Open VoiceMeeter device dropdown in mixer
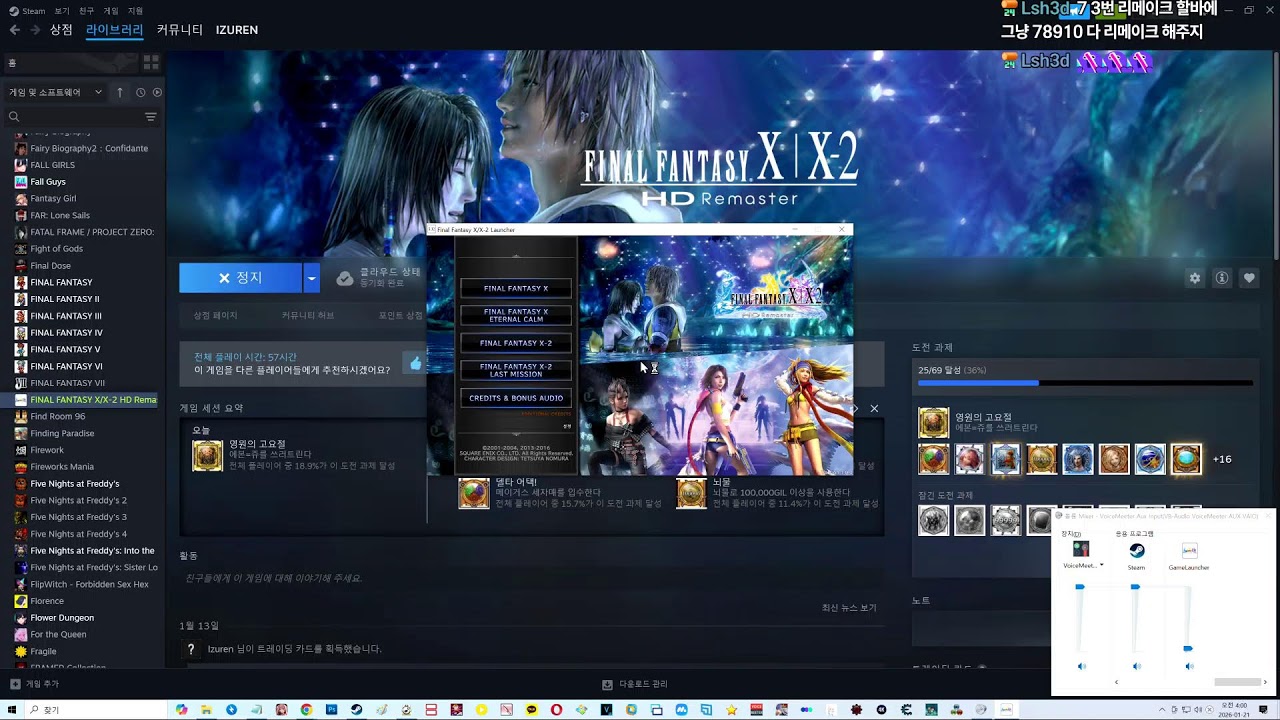This screenshot has width=1280, height=720. (x=1102, y=566)
